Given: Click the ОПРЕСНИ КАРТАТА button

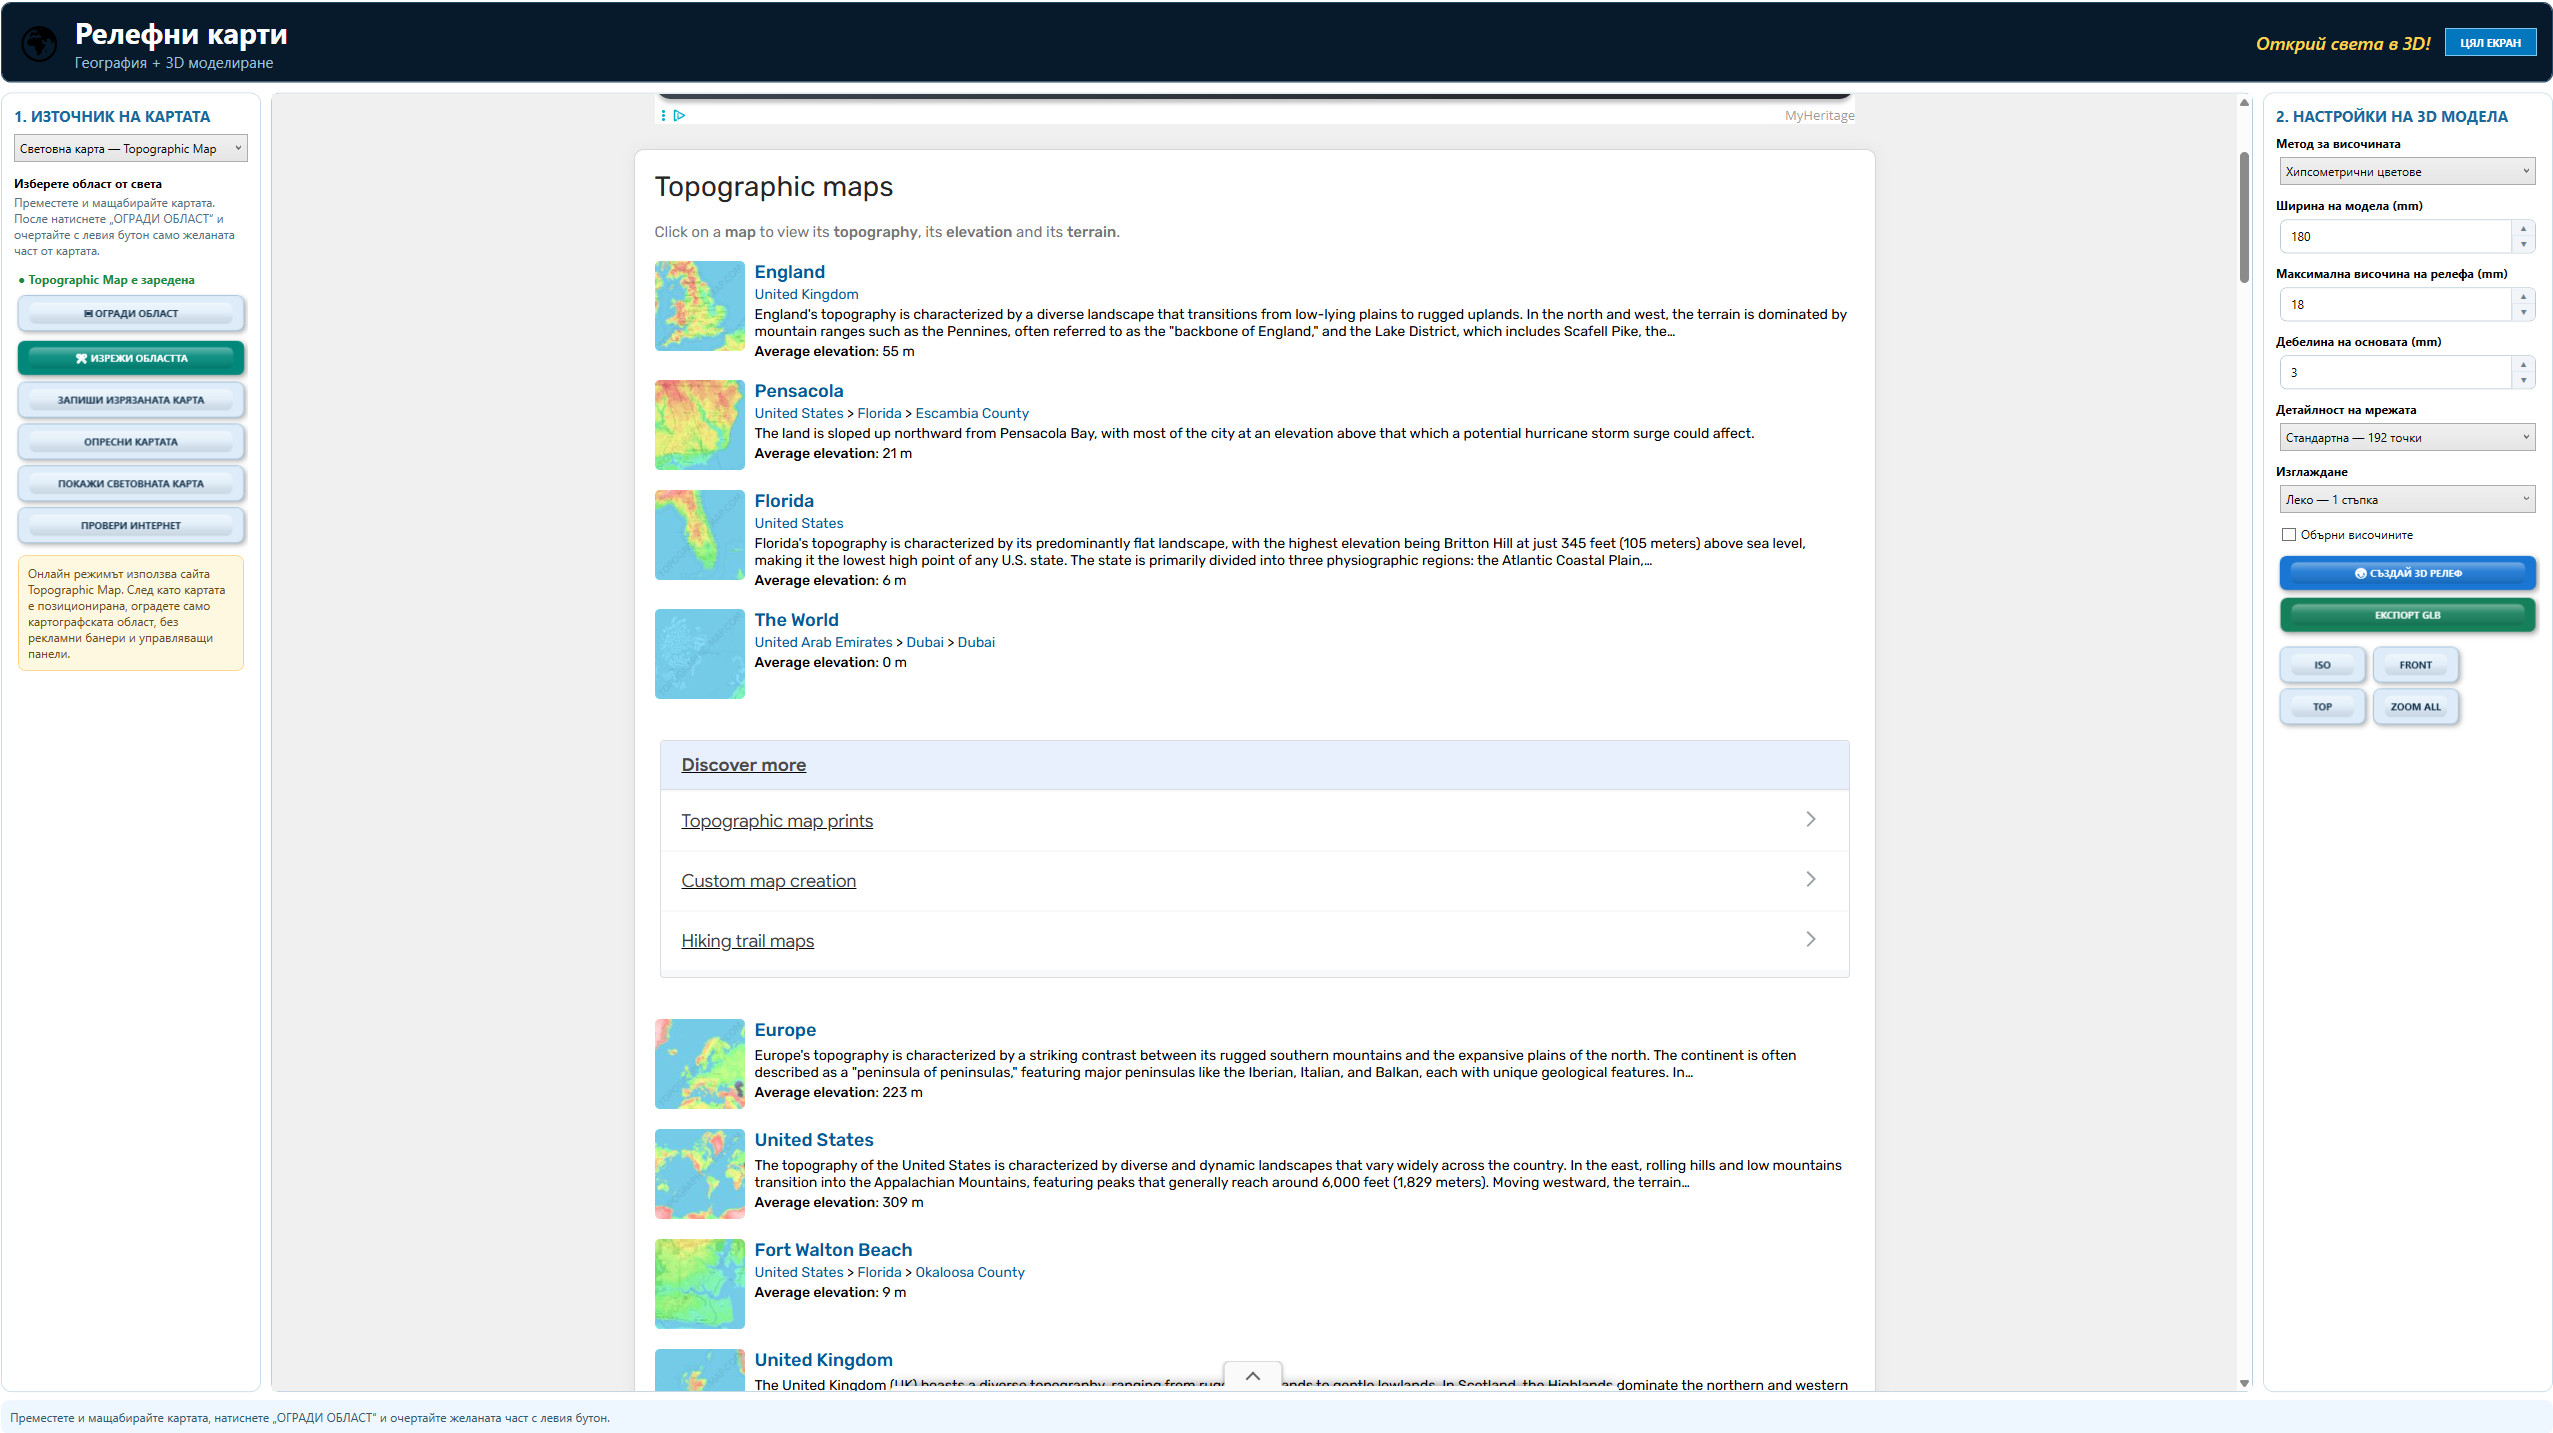Looking at the screenshot, I should (131, 442).
